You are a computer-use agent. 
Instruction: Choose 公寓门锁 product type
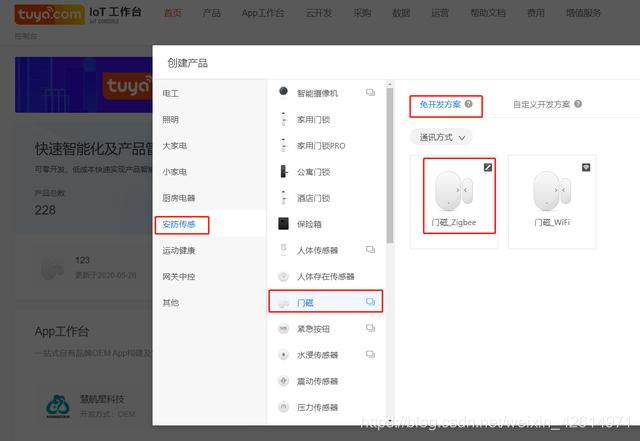[x=326, y=172]
